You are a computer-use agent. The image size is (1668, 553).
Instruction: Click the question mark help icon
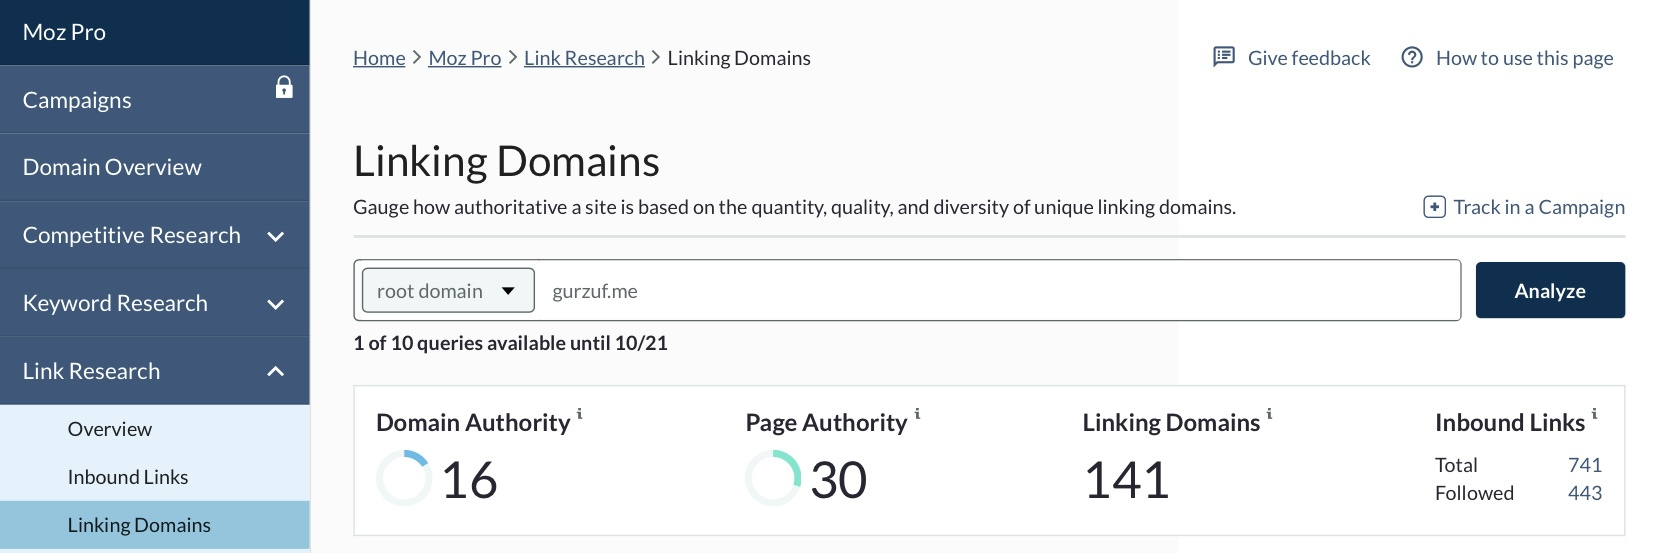[1412, 57]
